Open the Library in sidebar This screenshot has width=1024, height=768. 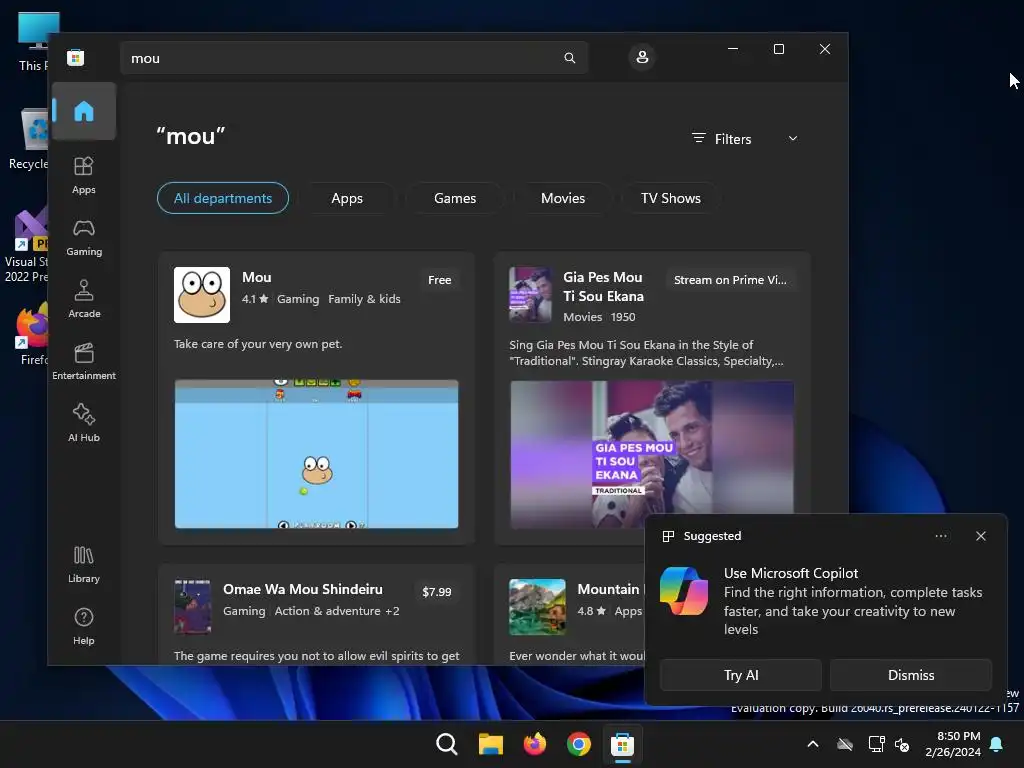pyautogui.click(x=84, y=564)
